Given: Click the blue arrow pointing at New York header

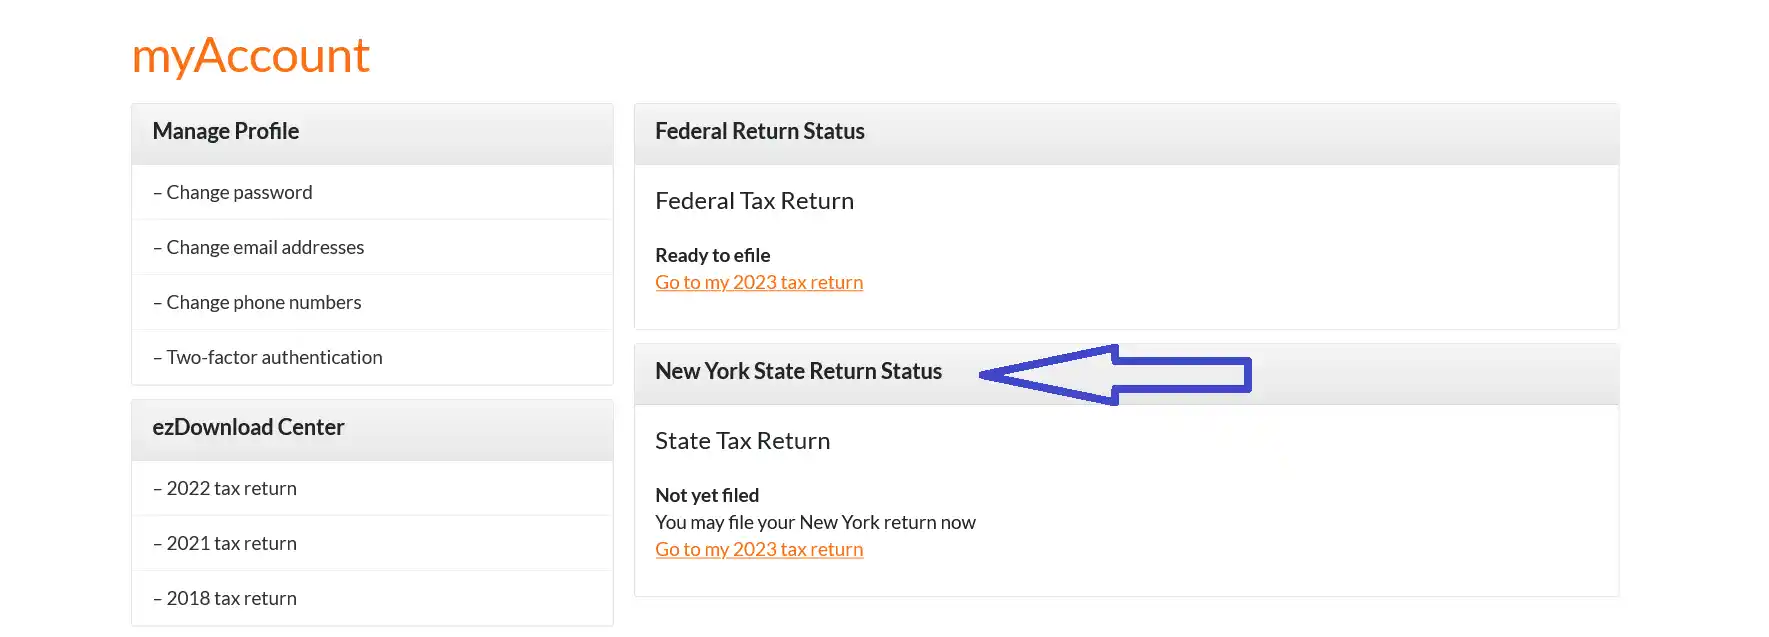Looking at the screenshot, I should coord(1115,375).
